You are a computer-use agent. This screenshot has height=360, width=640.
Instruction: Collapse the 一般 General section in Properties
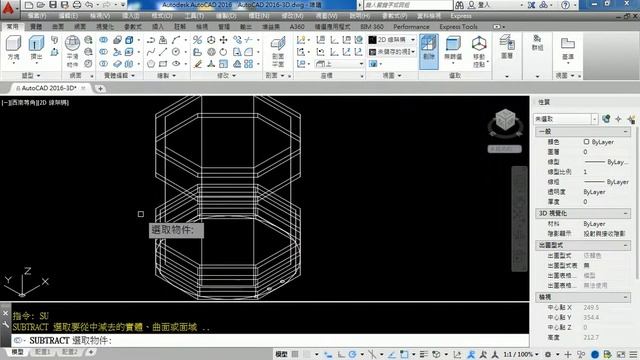(x=625, y=131)
